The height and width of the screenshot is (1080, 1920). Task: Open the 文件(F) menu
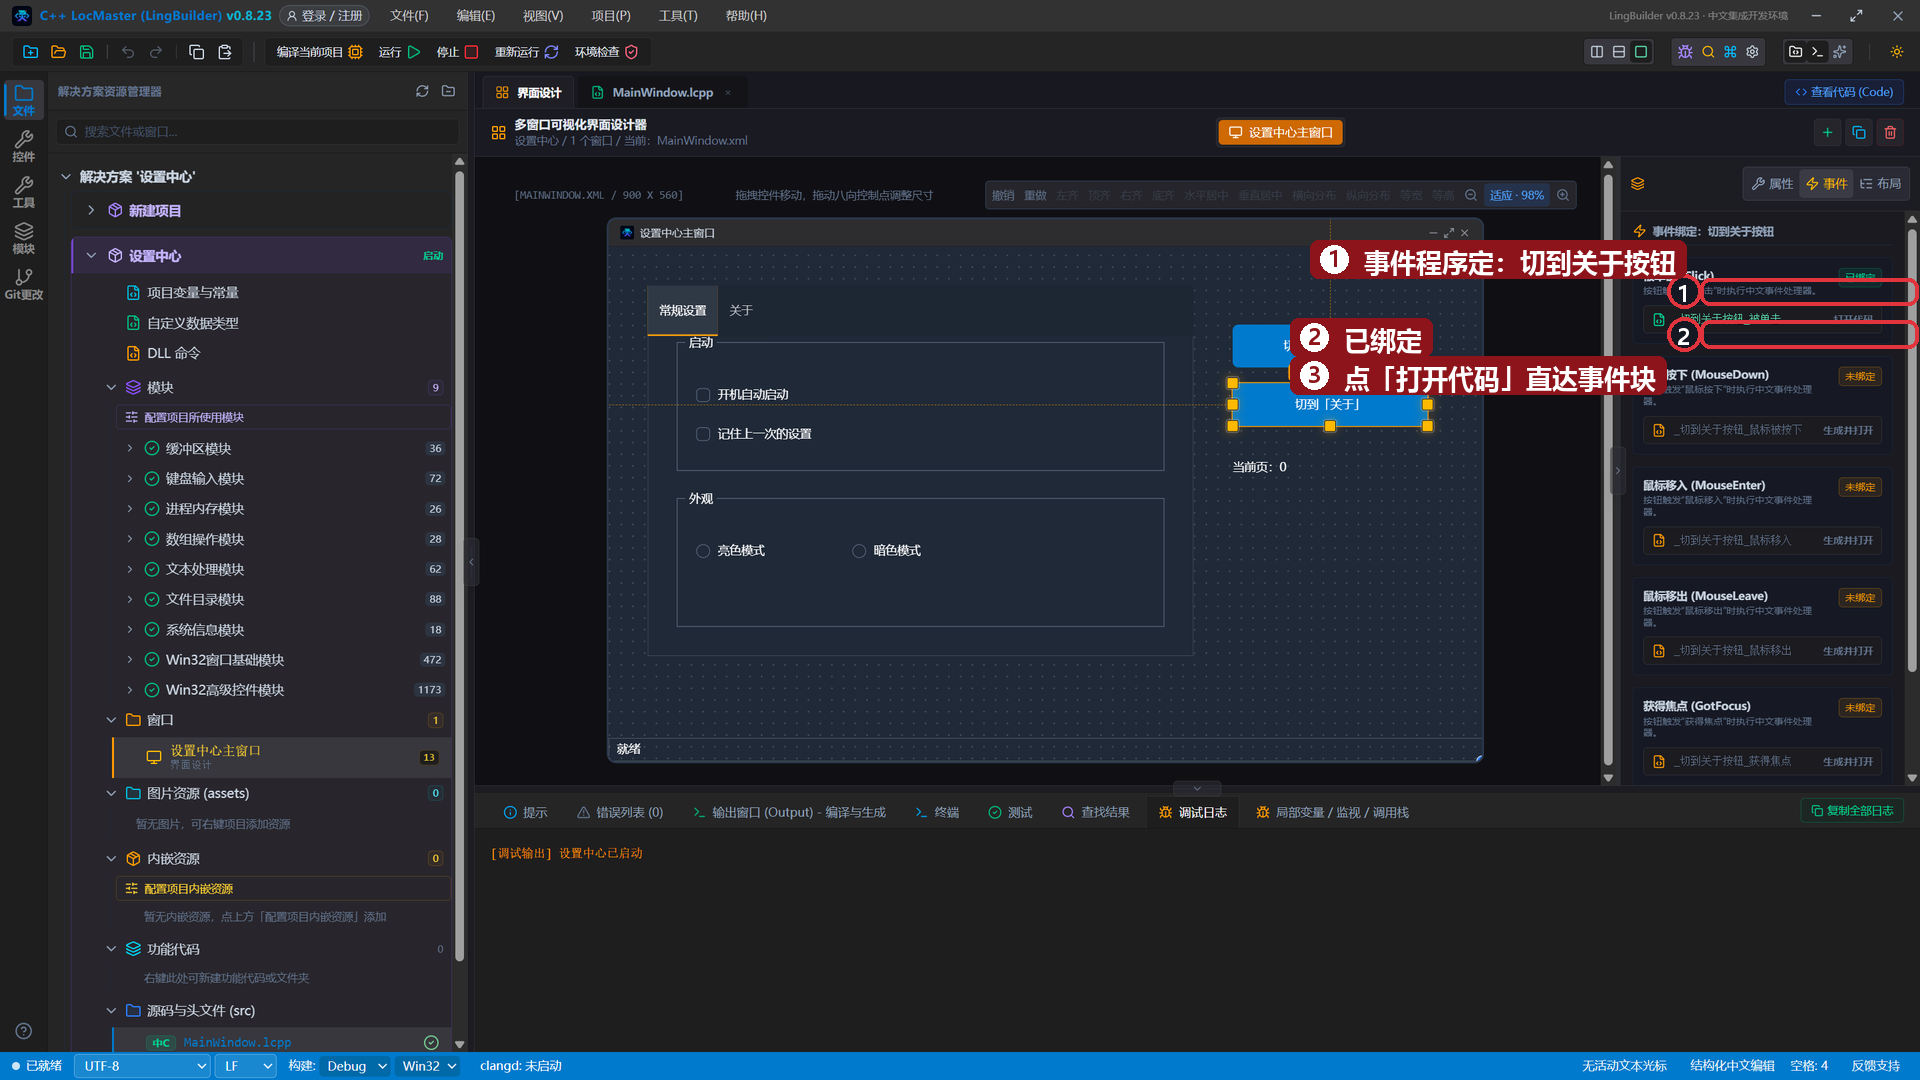coord(409,16)
